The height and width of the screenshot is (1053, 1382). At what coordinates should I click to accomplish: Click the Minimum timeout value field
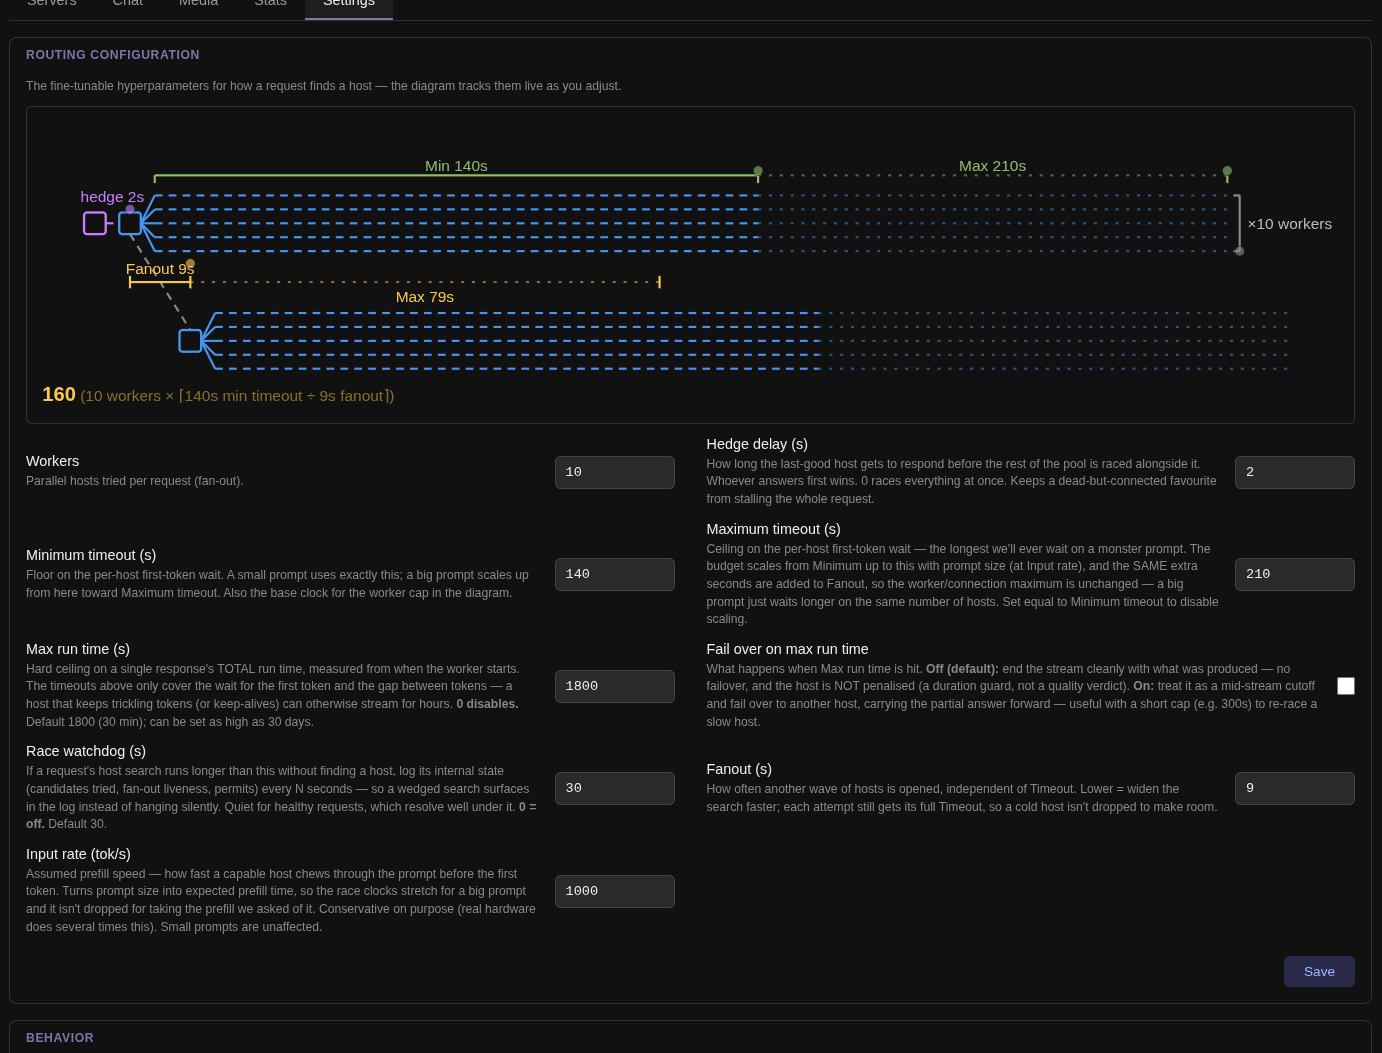[x=615, y=574]
